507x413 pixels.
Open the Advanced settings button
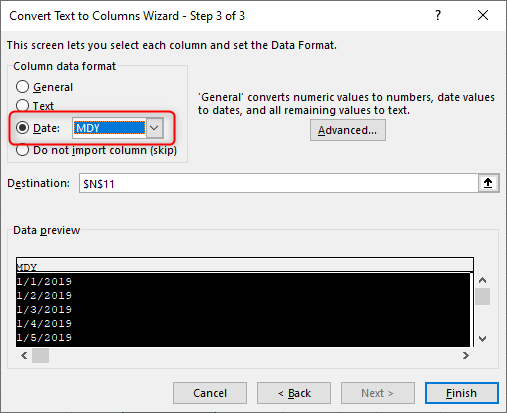click(348, 130)
